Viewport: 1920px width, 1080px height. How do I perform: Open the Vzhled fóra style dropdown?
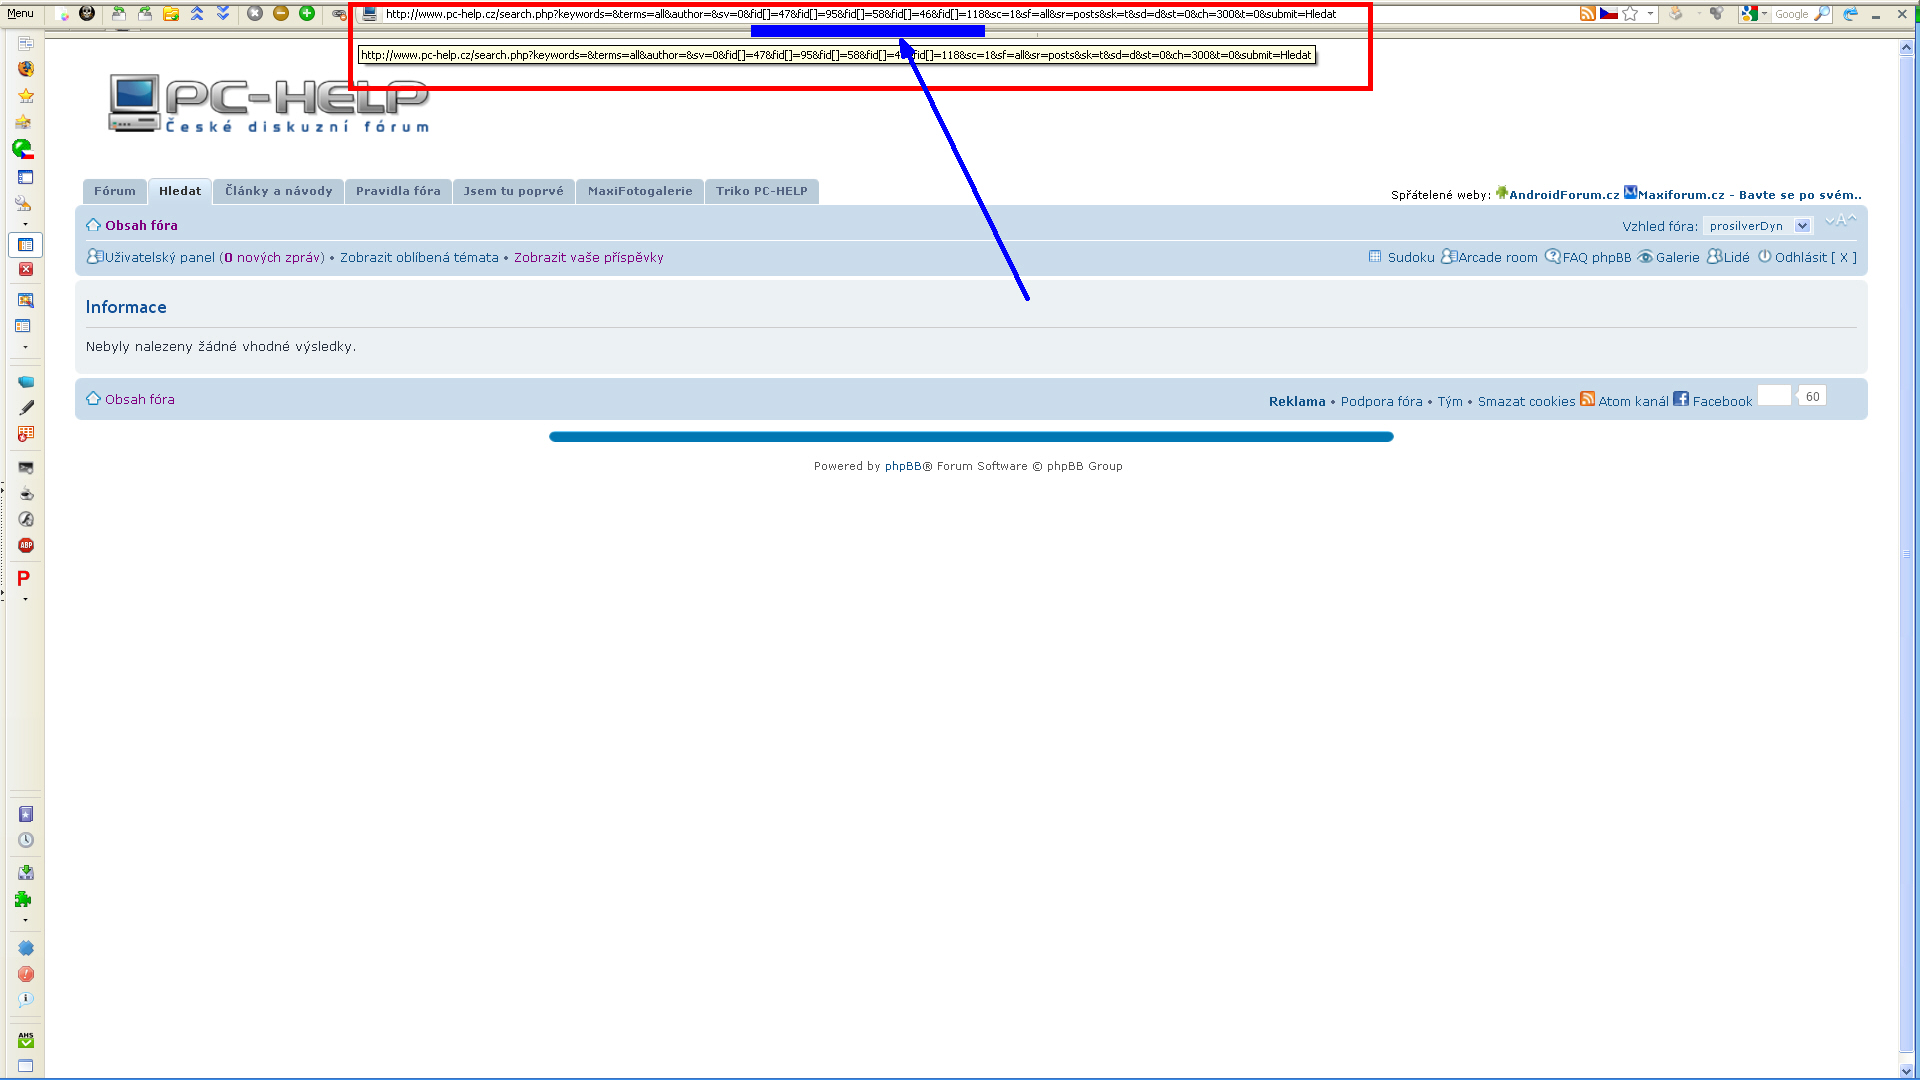[x=1801, y=226]
